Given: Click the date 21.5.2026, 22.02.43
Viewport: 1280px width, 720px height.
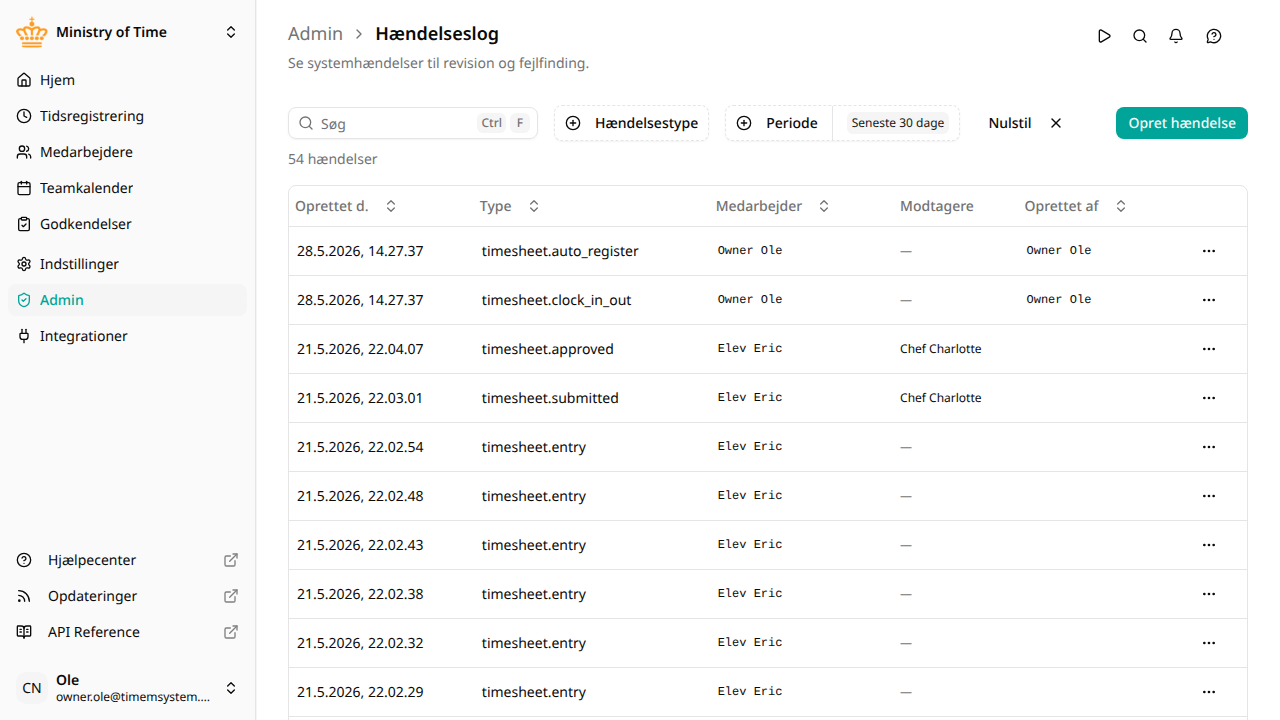Looking at the screenshot, I should pyautogui.click(x=360, y=545).
